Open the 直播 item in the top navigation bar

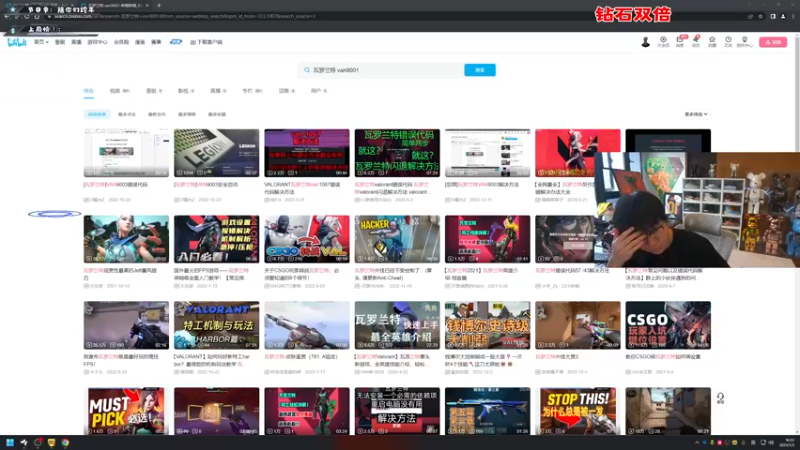pos(76,42)
